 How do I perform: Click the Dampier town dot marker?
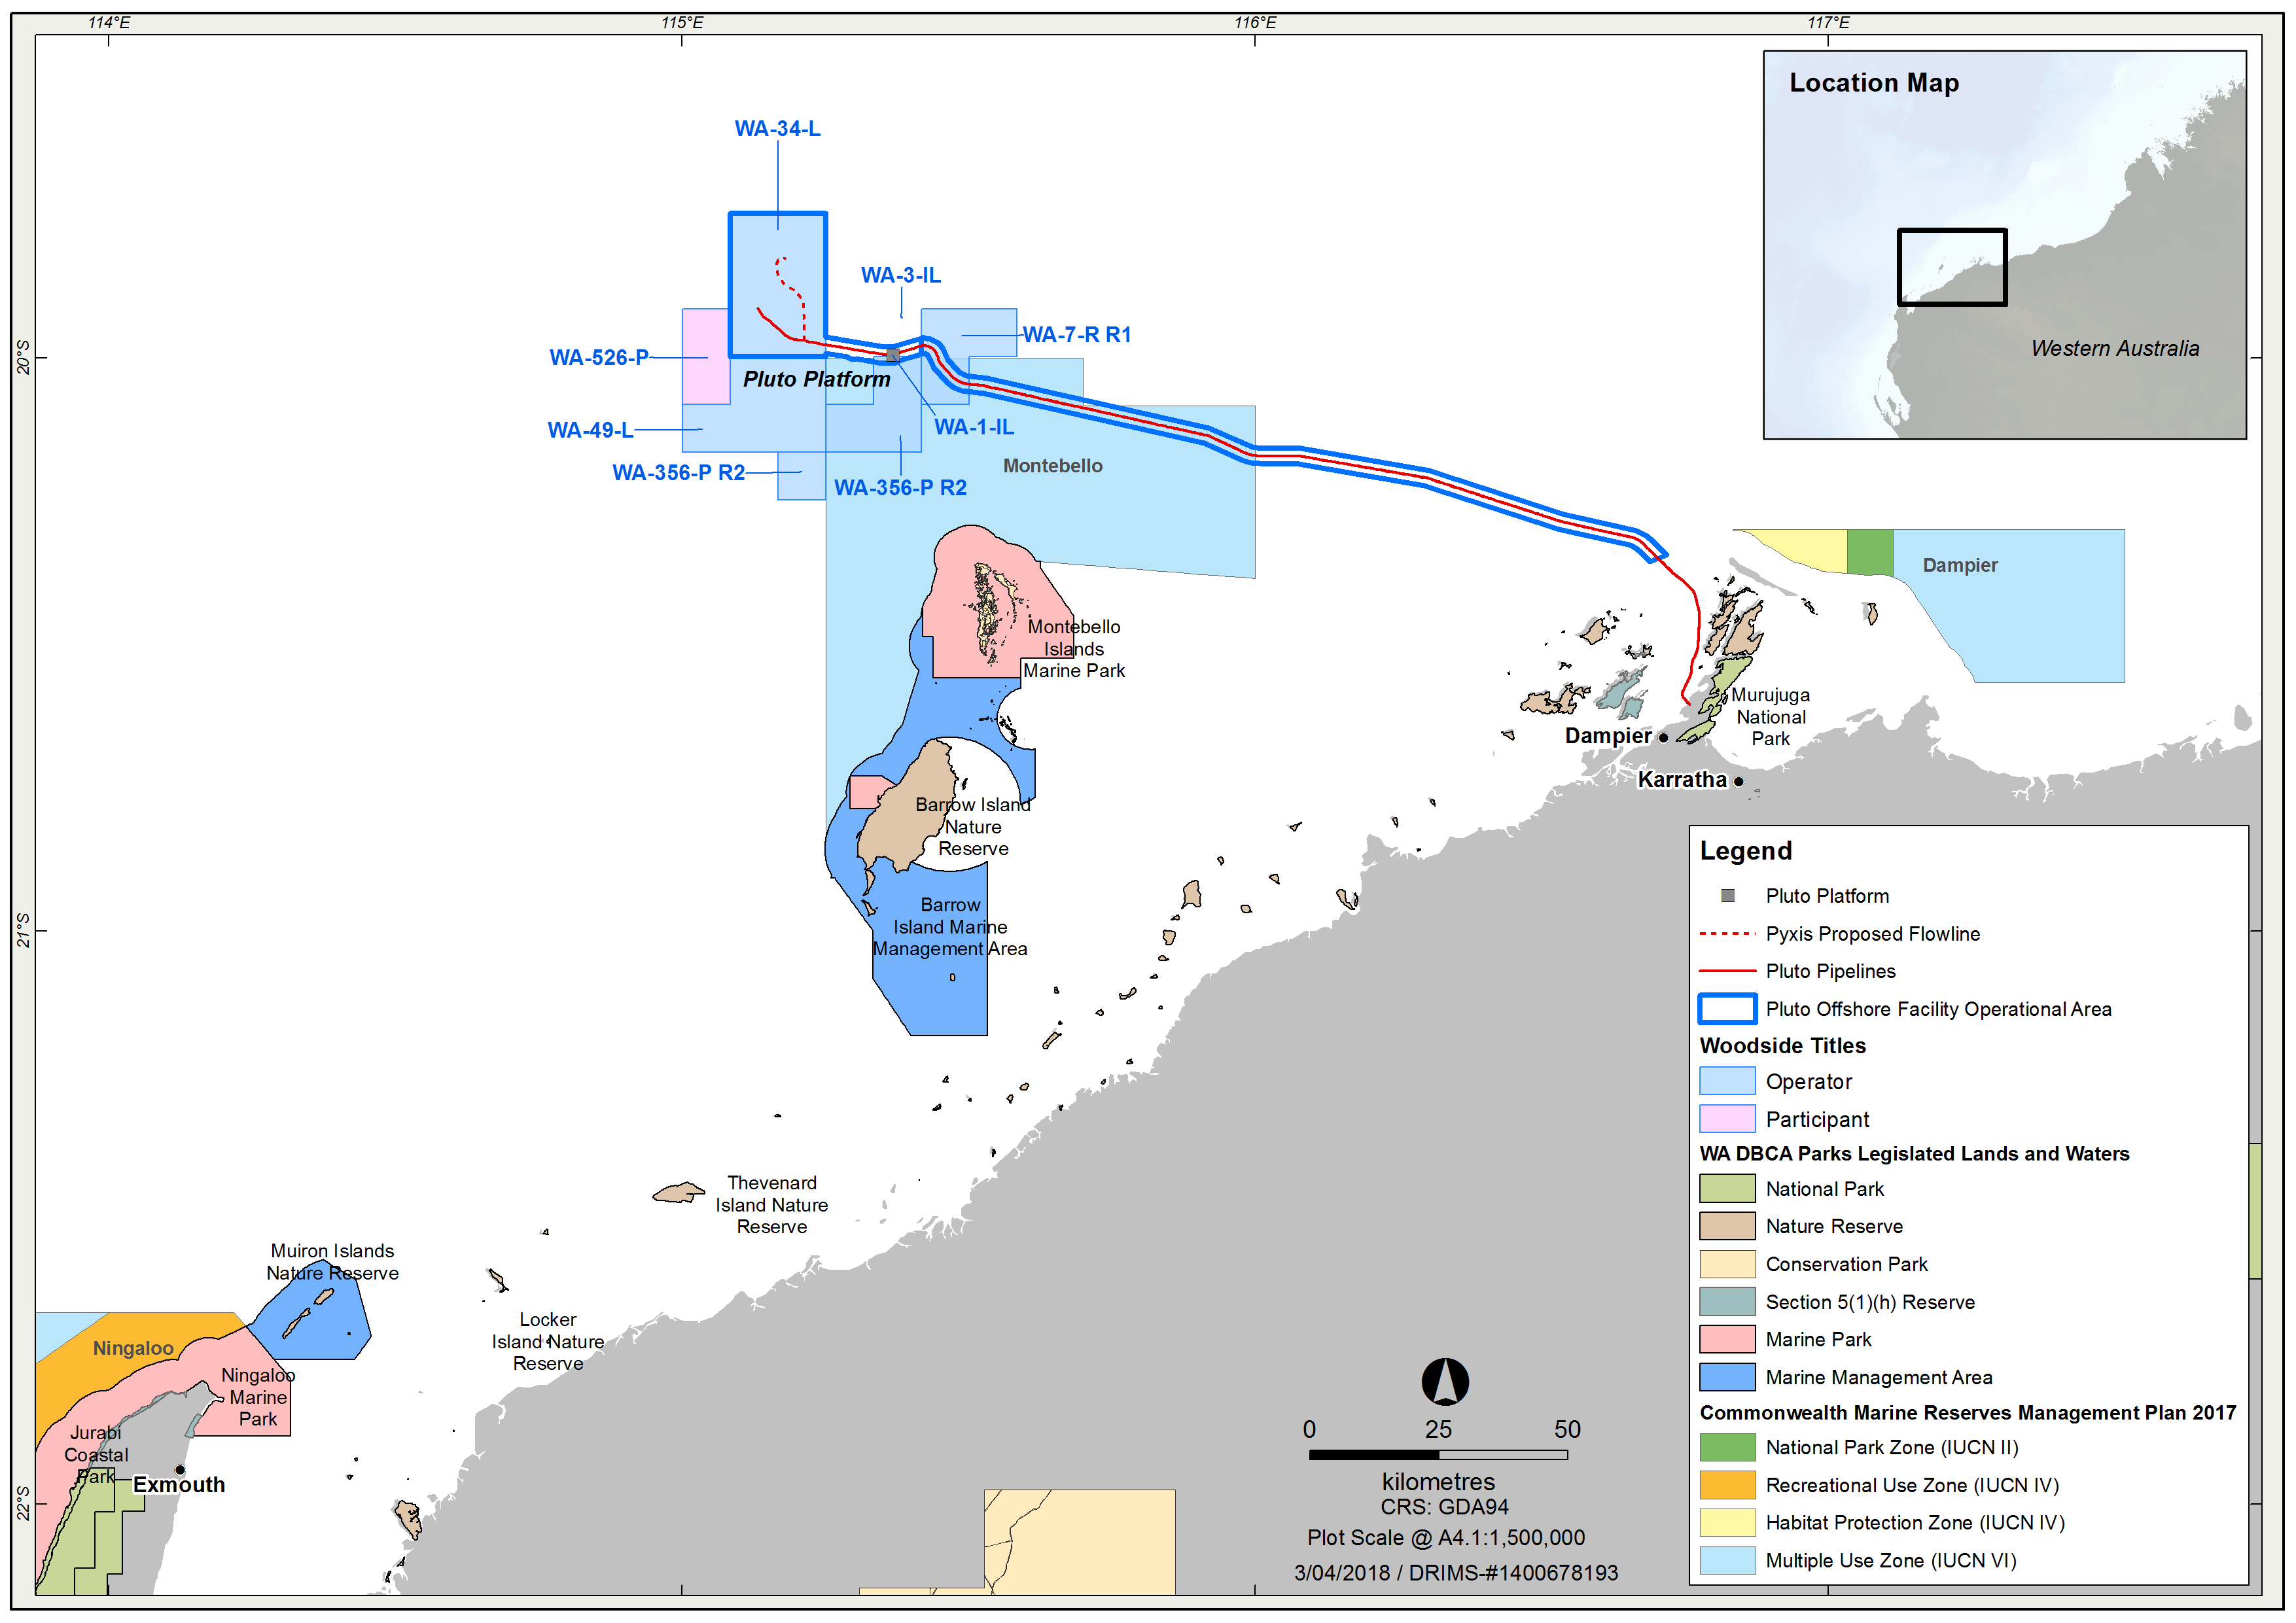pyautogui.click(x=1663, y=738)
